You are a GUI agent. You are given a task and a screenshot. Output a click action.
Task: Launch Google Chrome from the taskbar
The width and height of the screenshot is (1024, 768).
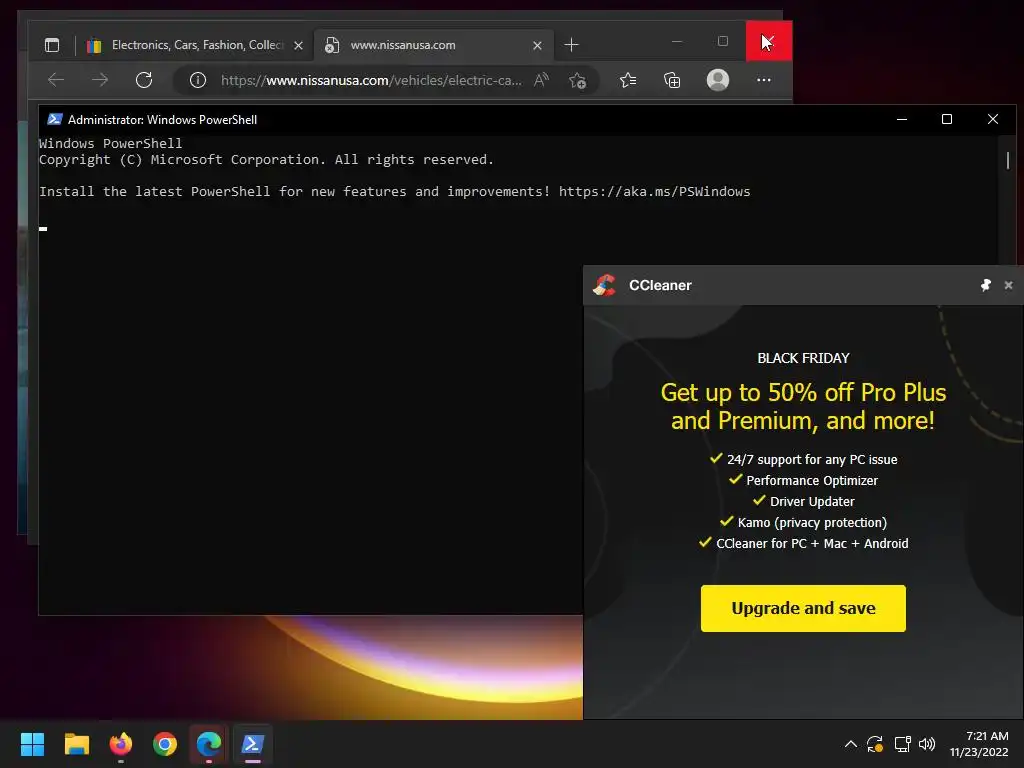pos(165,744)
